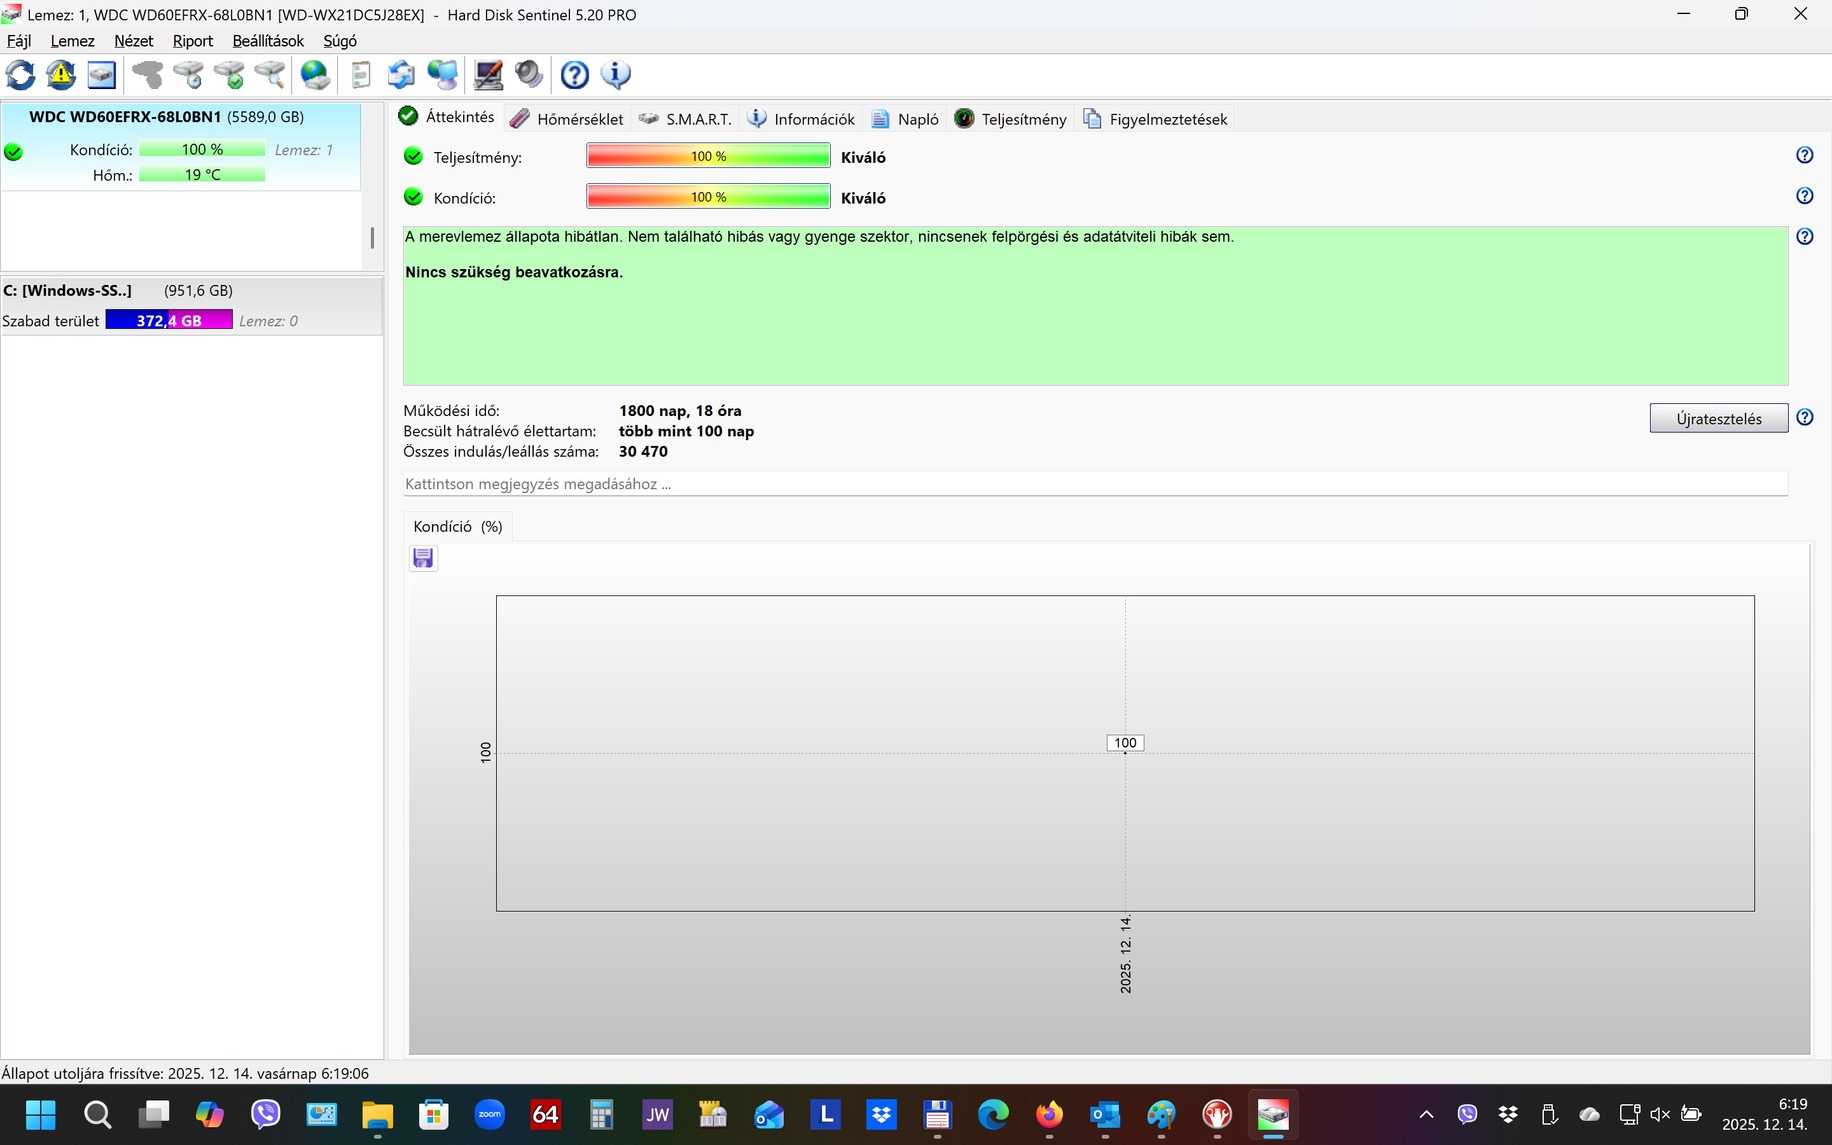Open Dropbox from the taskbar

[881, 1114]
